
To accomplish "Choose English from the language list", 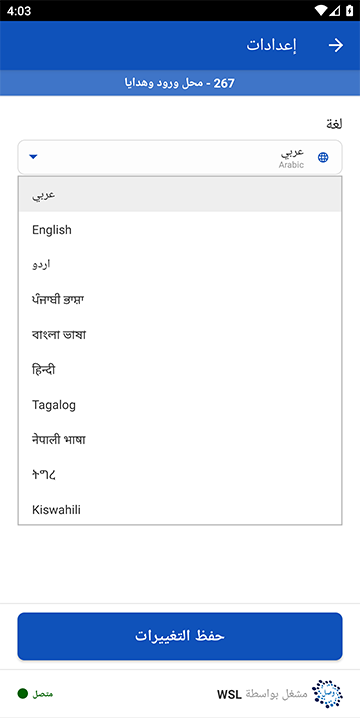I will [180, 229].
